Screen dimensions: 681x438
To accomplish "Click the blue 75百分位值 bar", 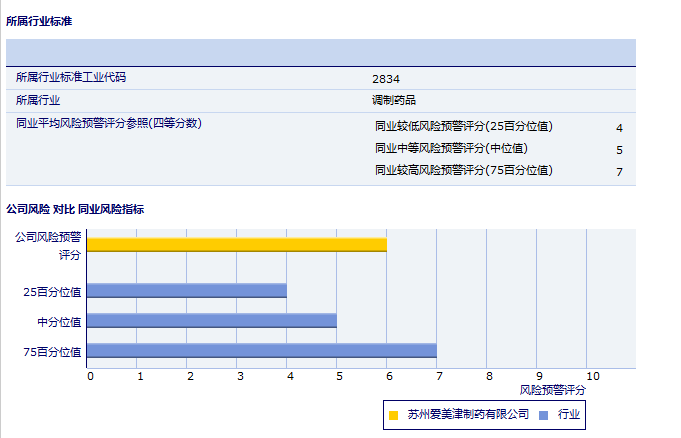I will pos(261,351).
